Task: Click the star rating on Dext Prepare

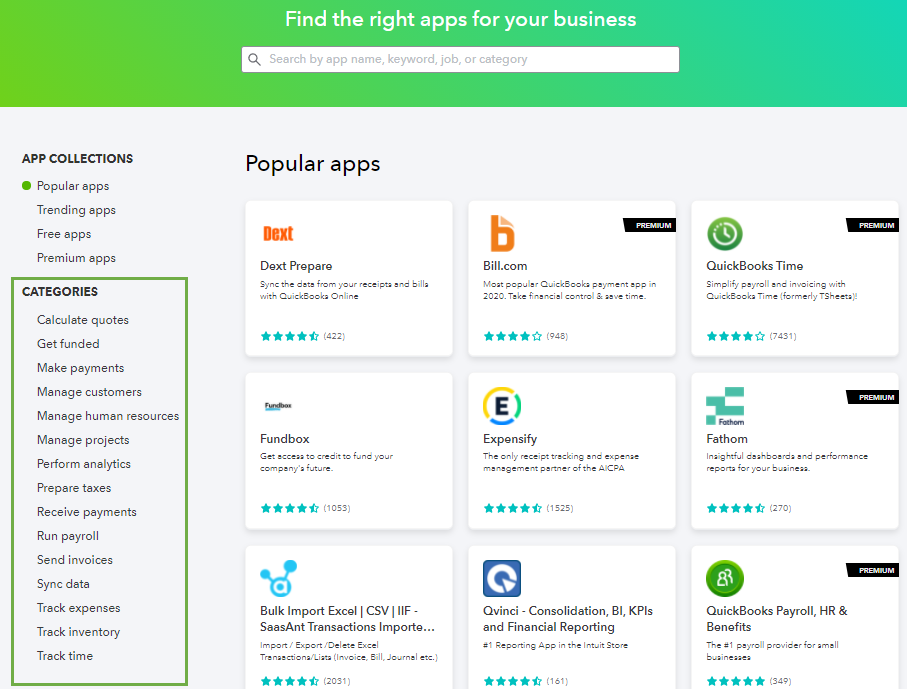Action: pos(290,336)
